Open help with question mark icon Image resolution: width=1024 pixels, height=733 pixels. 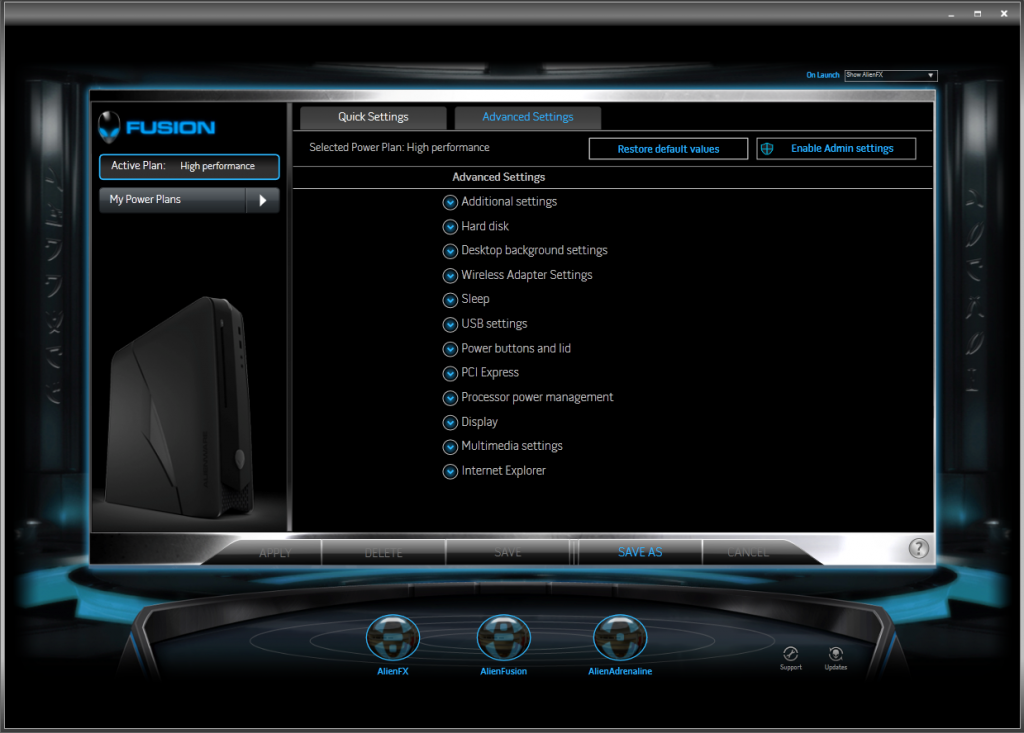(918, 548)
